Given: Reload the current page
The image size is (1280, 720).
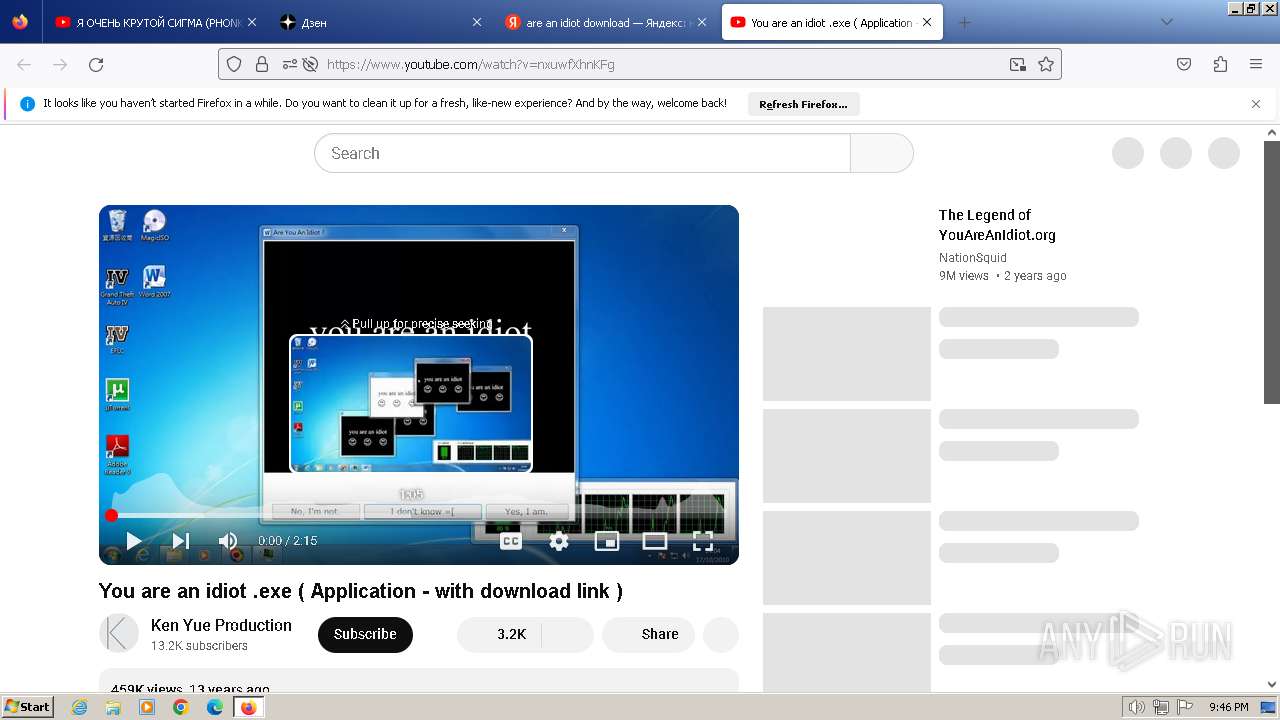Looking at the screenshot, I should pos(96,64).
